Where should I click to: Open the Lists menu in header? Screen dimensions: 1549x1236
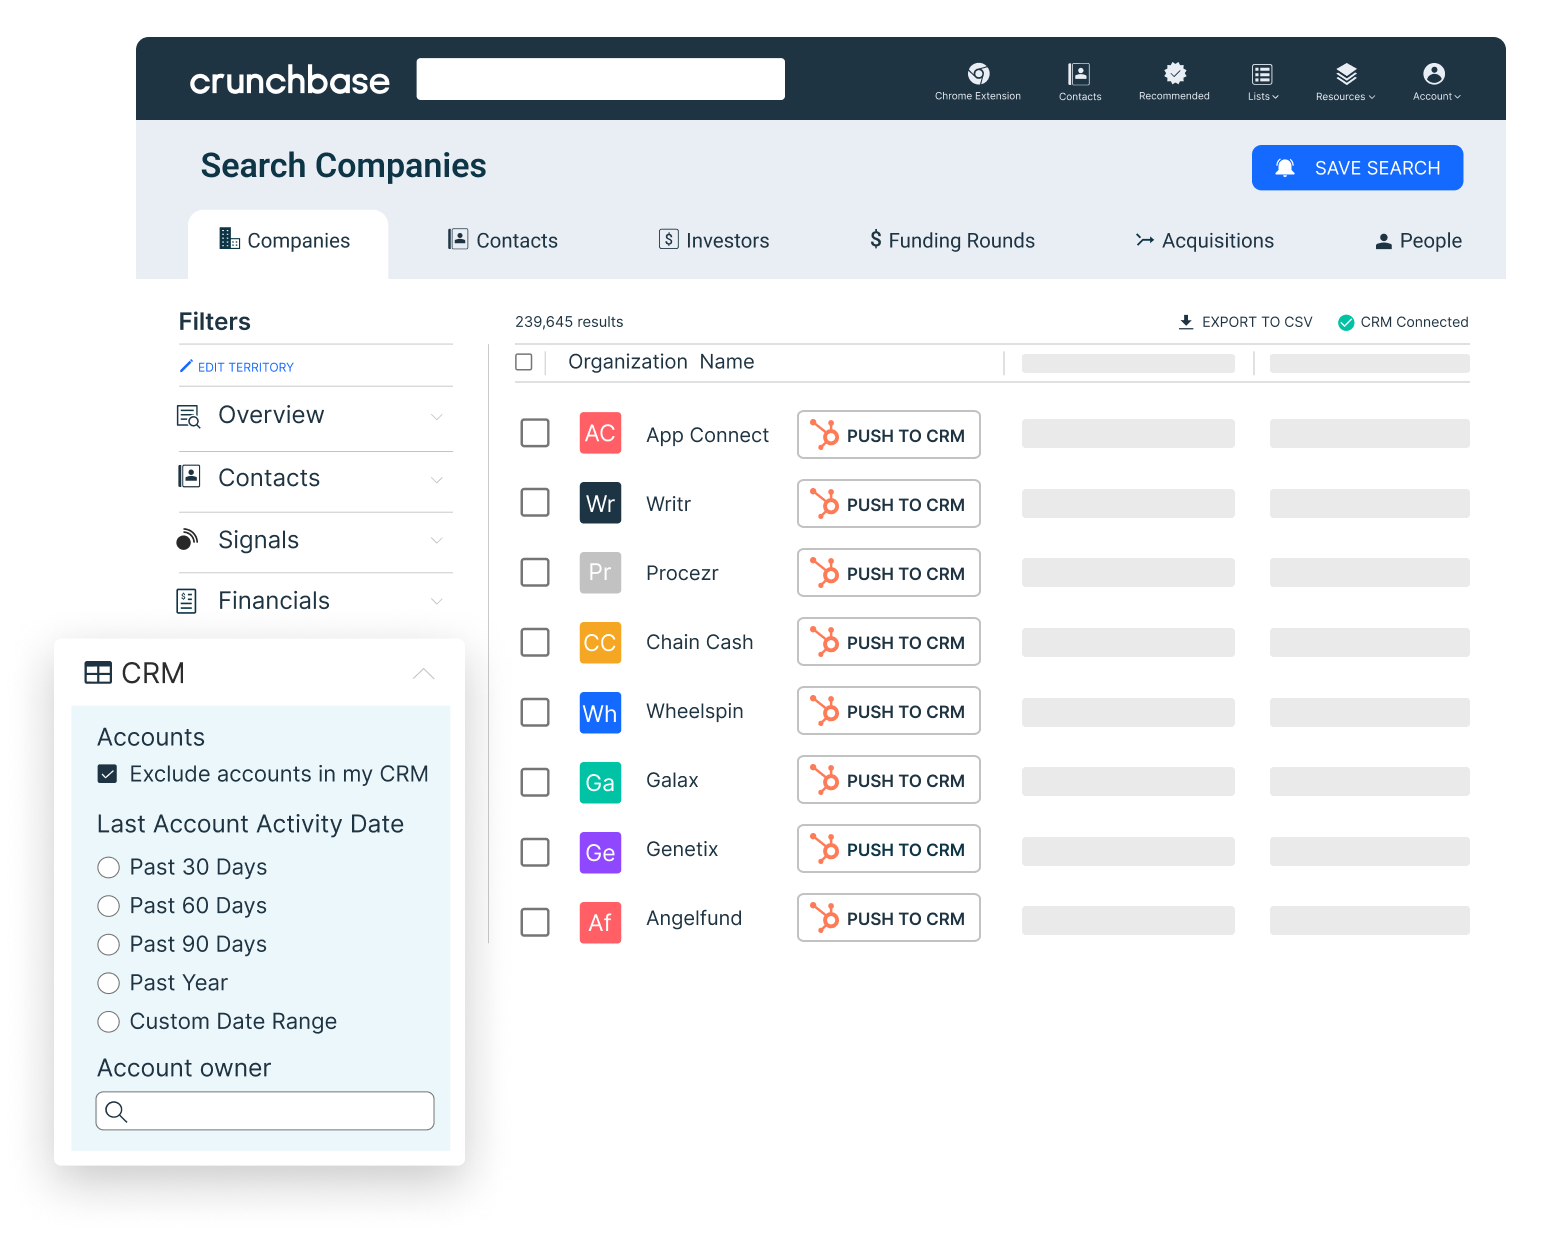coord(1263,81)
